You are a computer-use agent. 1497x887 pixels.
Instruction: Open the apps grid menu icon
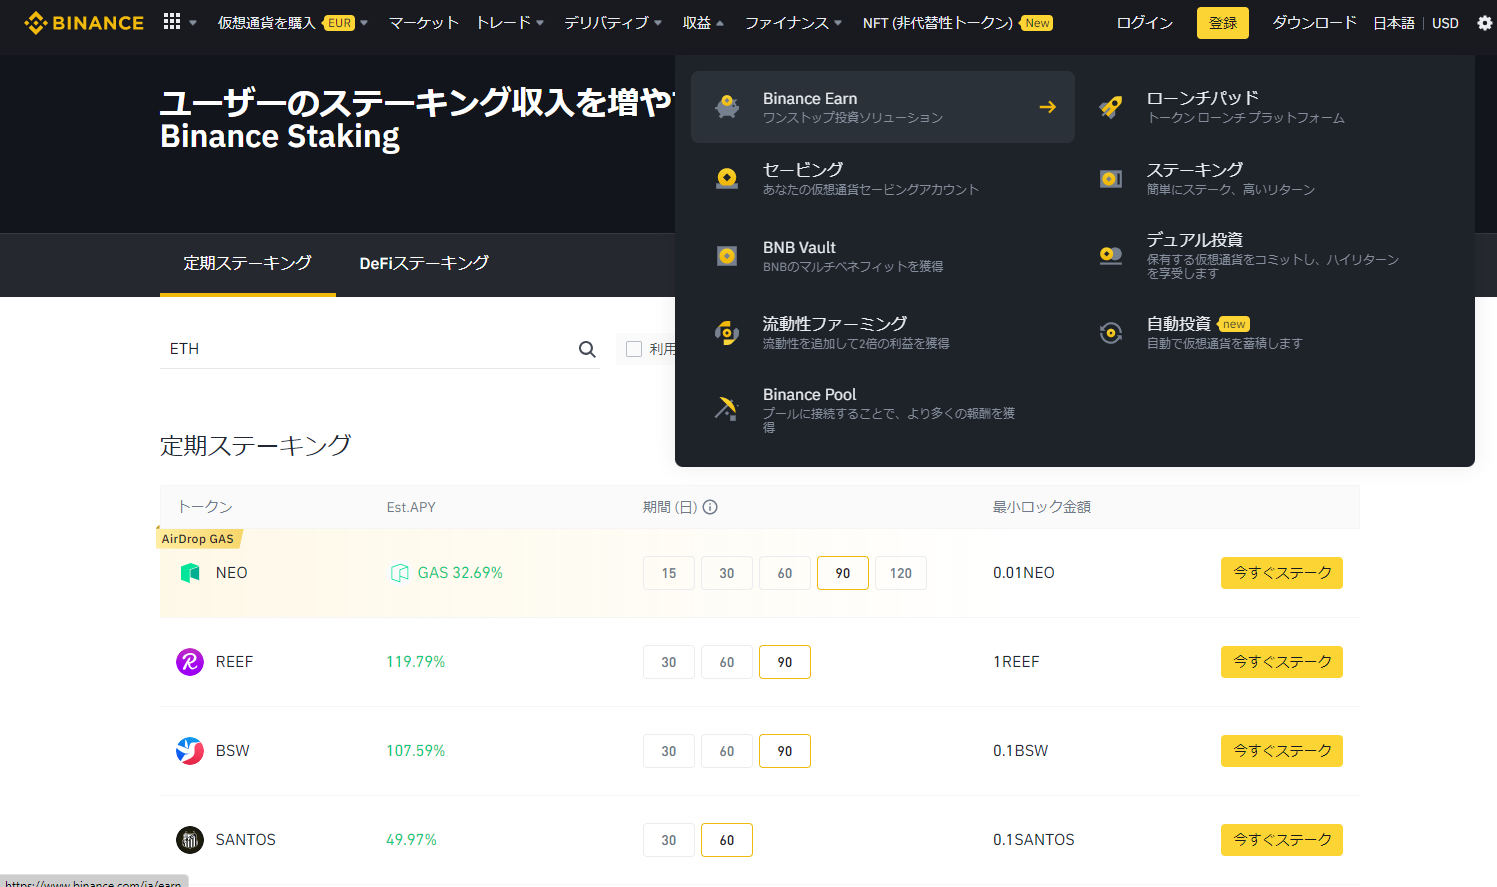point(172,22)
